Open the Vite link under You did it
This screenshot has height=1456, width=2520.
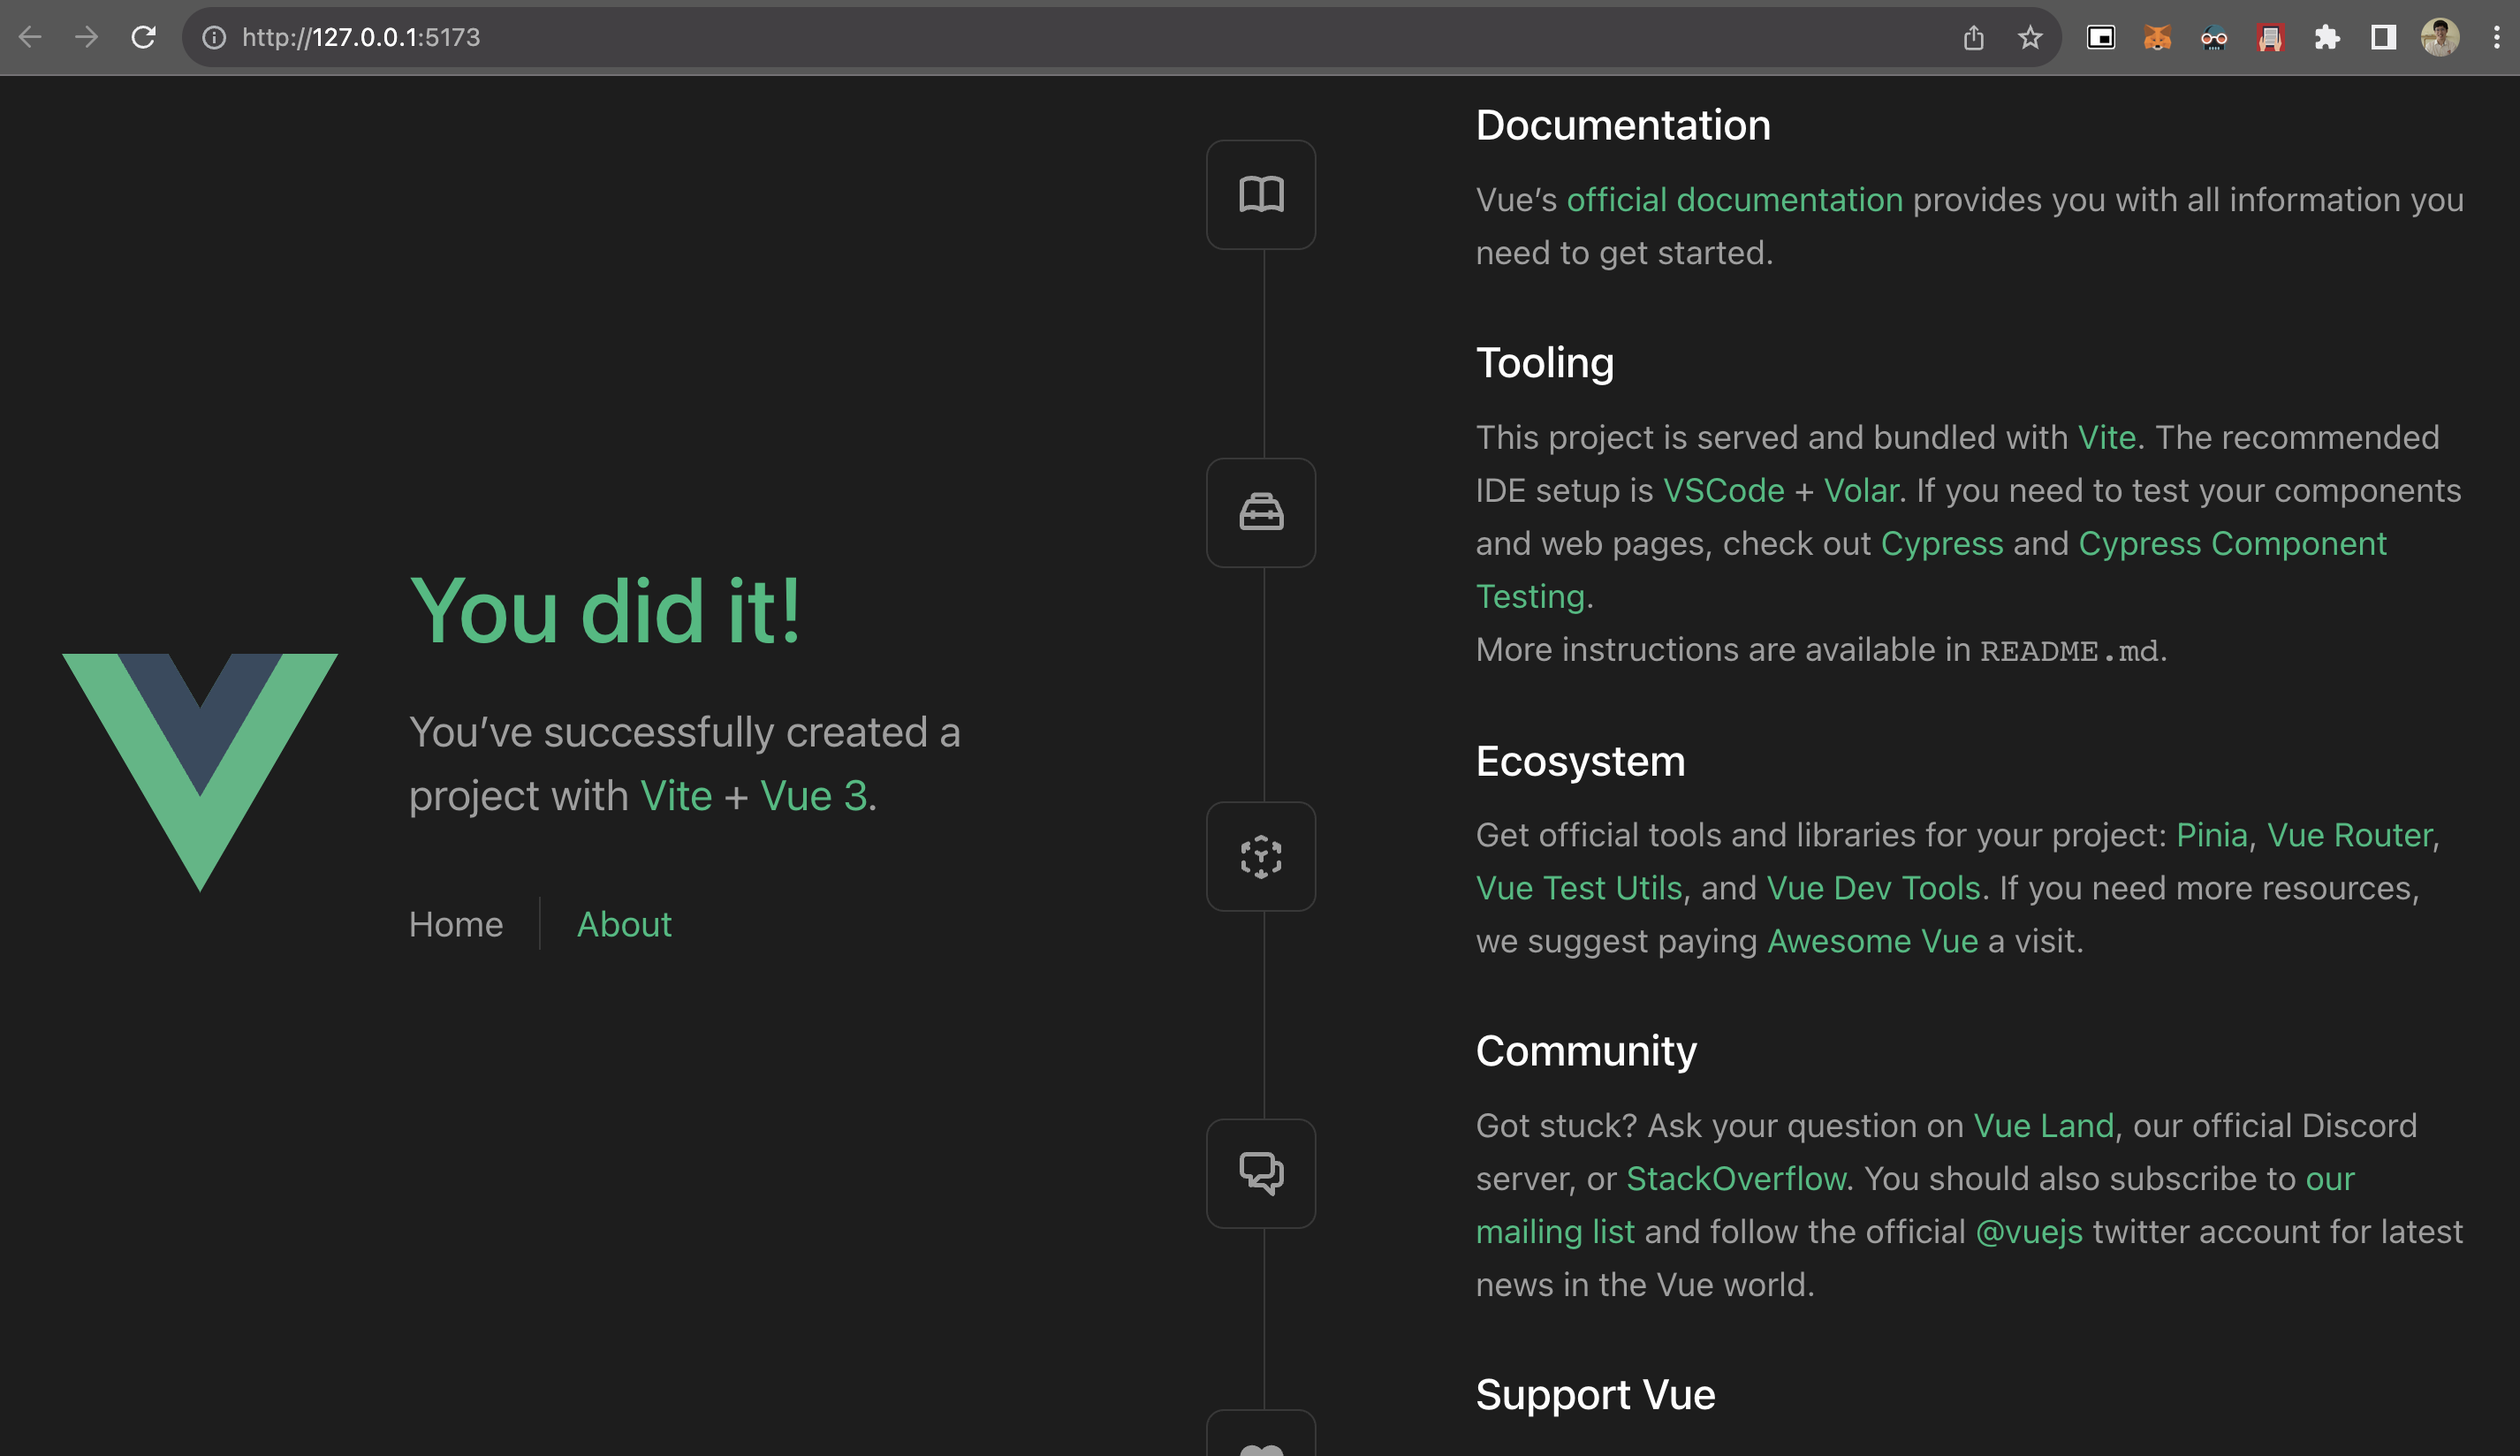click(676, 796)
